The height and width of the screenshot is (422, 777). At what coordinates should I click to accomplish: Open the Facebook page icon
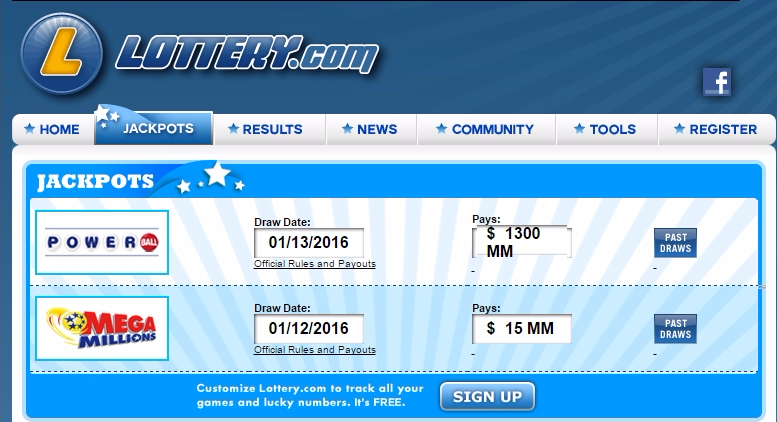point(716,82)
